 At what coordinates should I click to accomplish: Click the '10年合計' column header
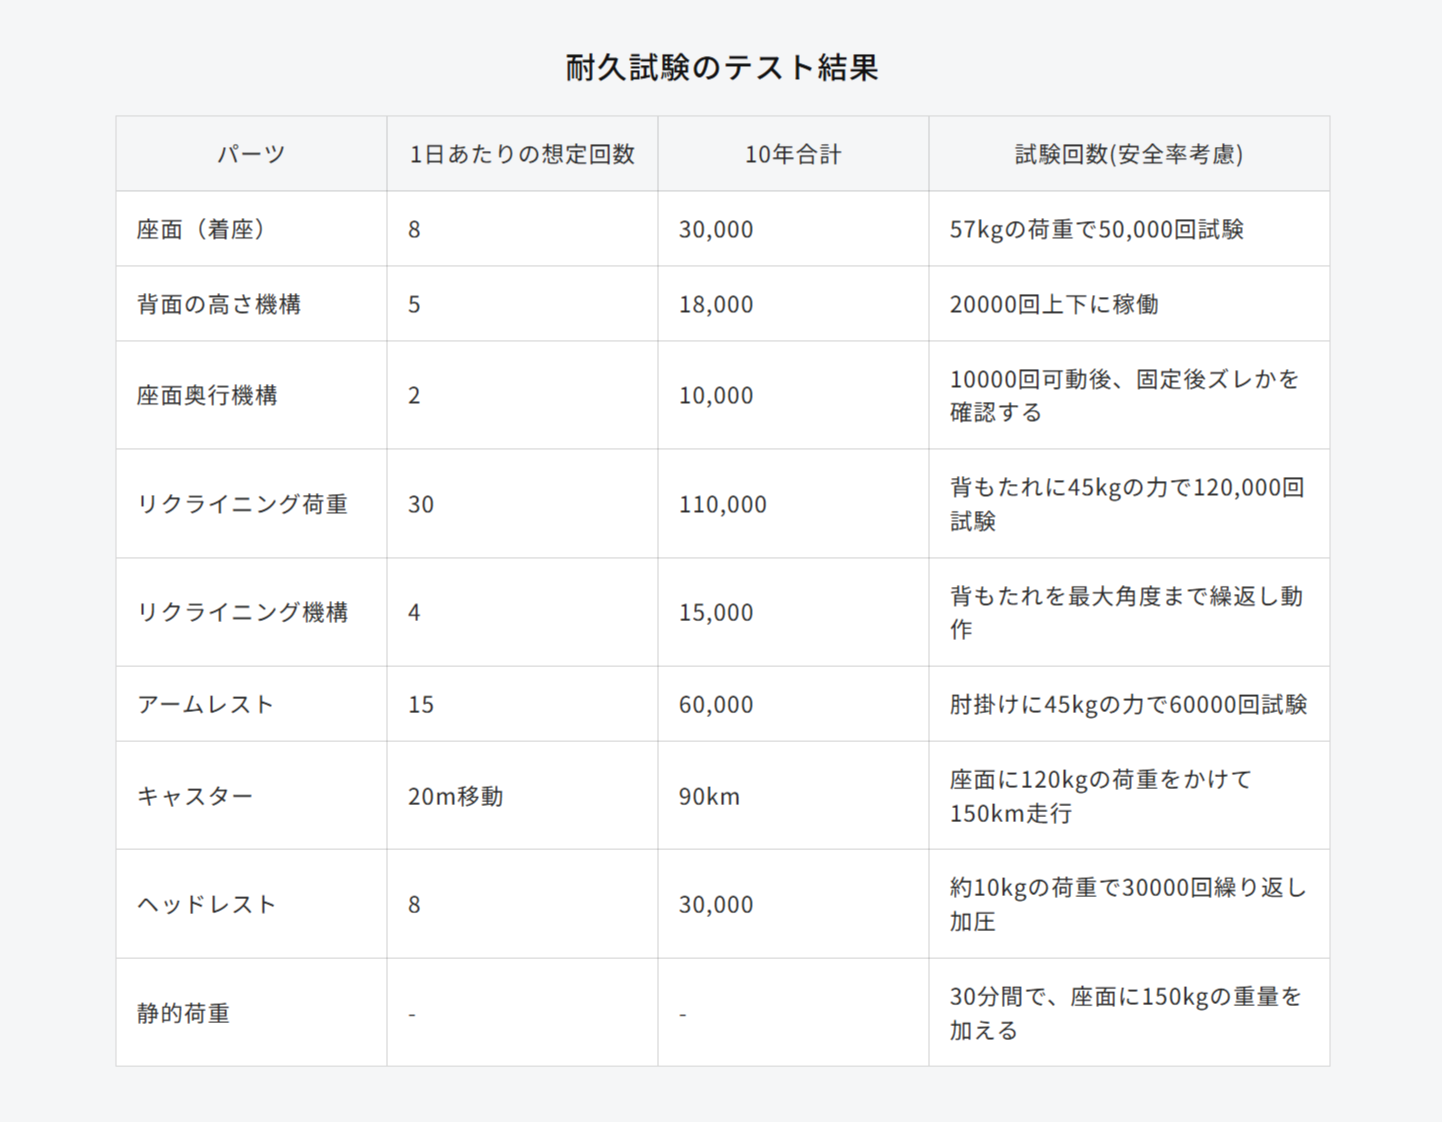pyautogui.click(x=793, y=154)
